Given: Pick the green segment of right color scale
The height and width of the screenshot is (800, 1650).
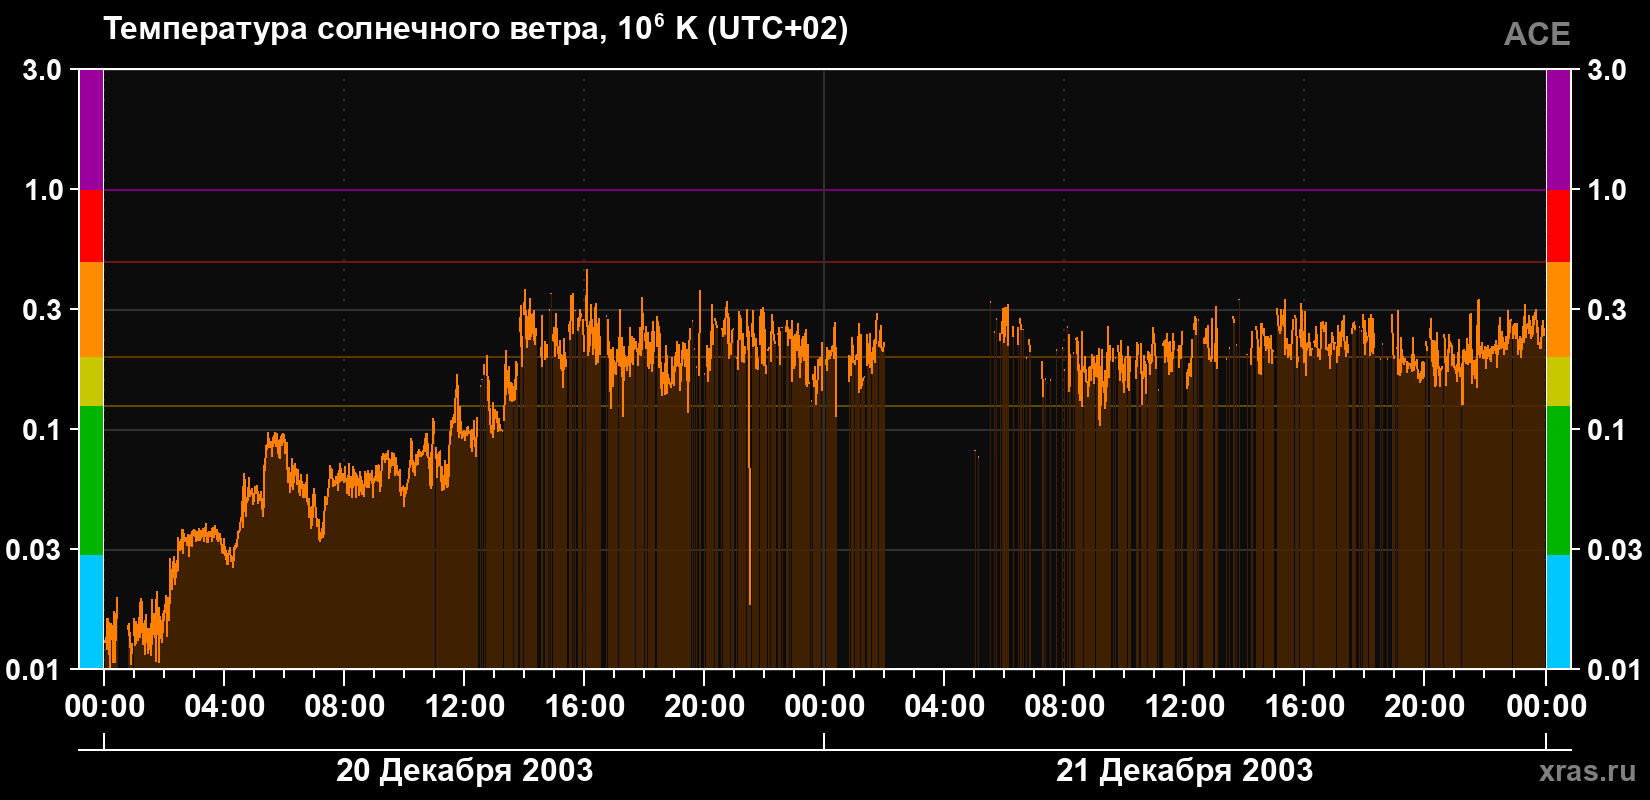Looking at the screenshot, I should coord(1559,480).
